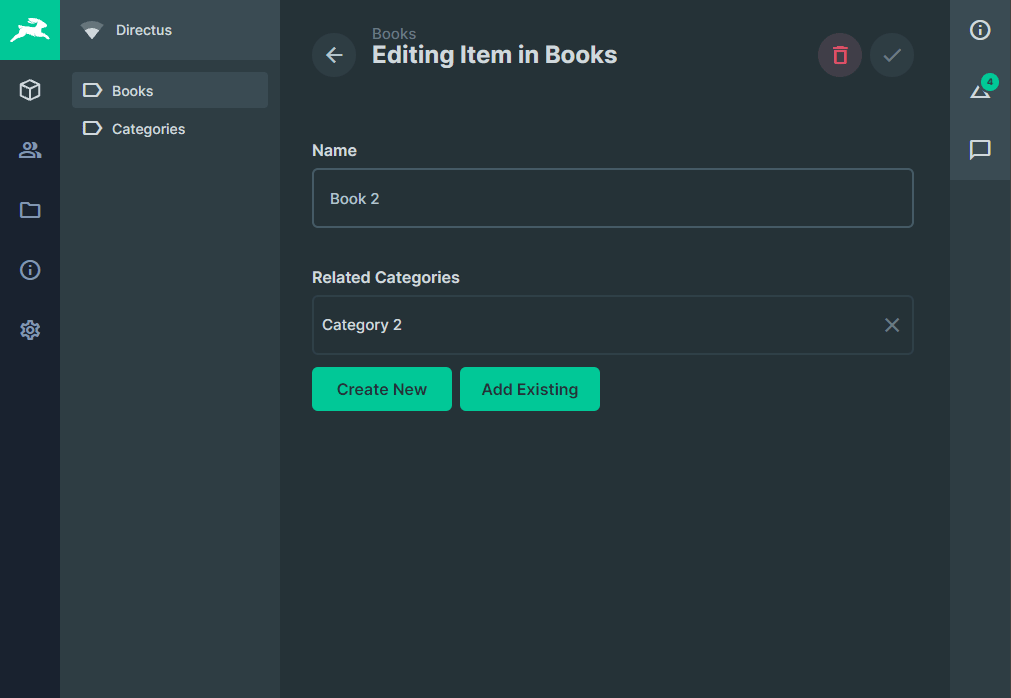Select Books collection in navigation
This screenshot has width=1011, height=698.
coord(170,90)
